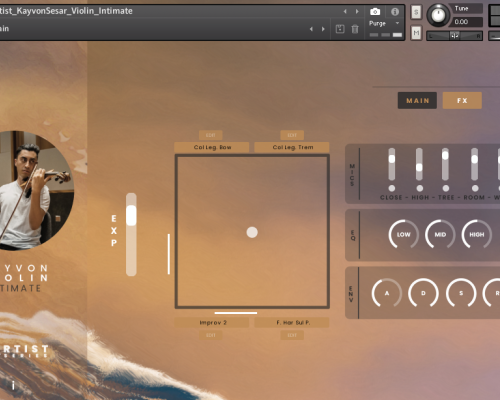Click the D decay envelope knob
This screenshot has height=400, width=500.
[423, 293]
